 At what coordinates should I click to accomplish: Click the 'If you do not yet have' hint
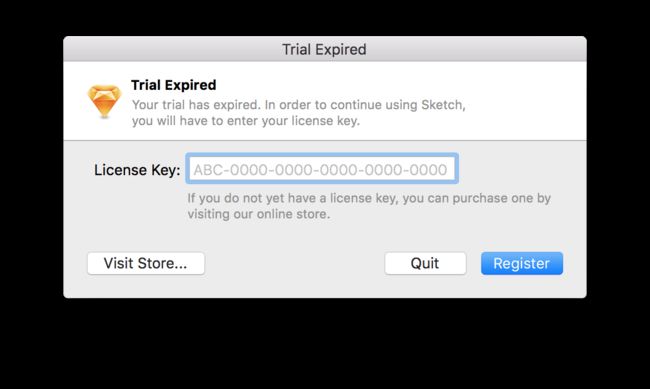click(369, 198)
